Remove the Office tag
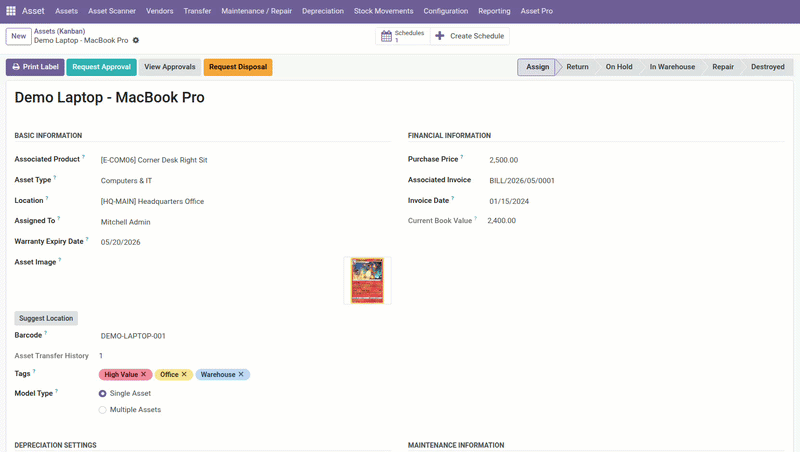 point(184,374)
